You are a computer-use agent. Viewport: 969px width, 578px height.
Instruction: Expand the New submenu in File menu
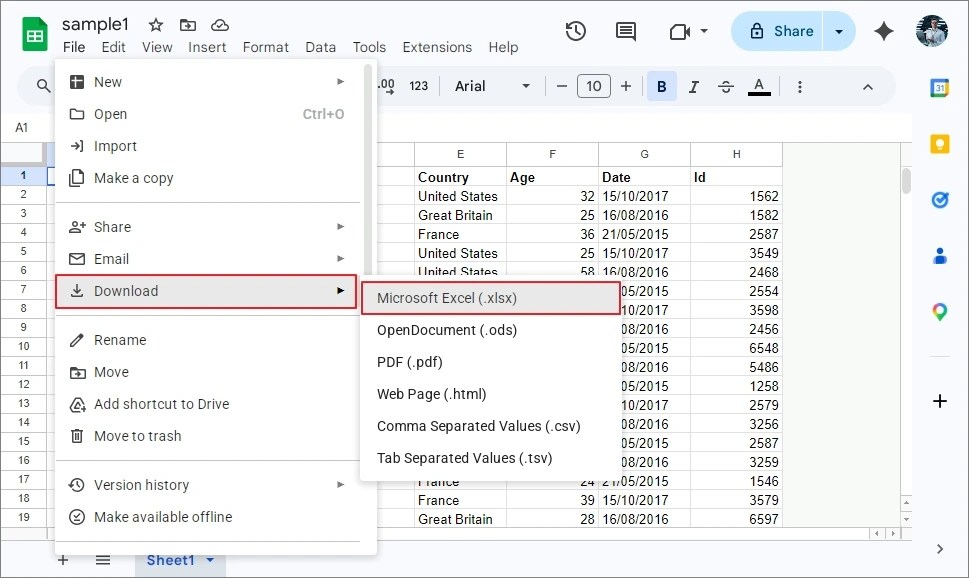207,82
